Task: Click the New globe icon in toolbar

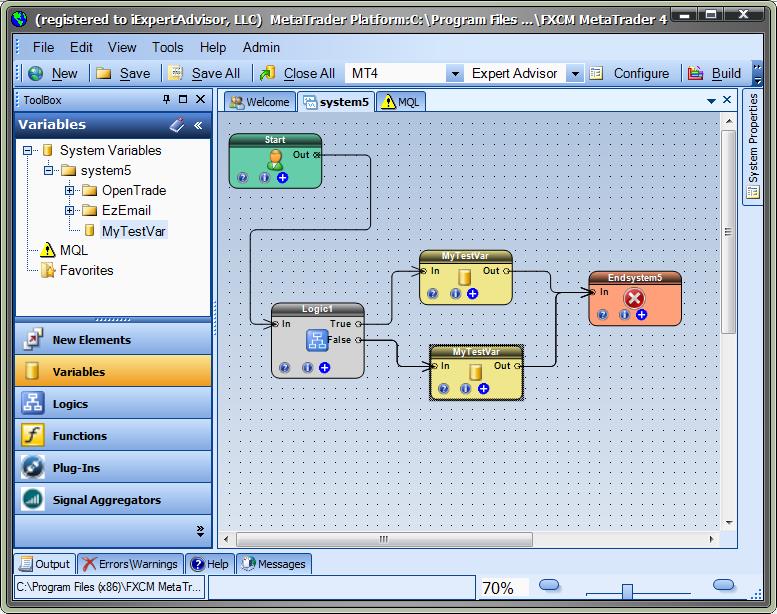Action: click(36, 73)
